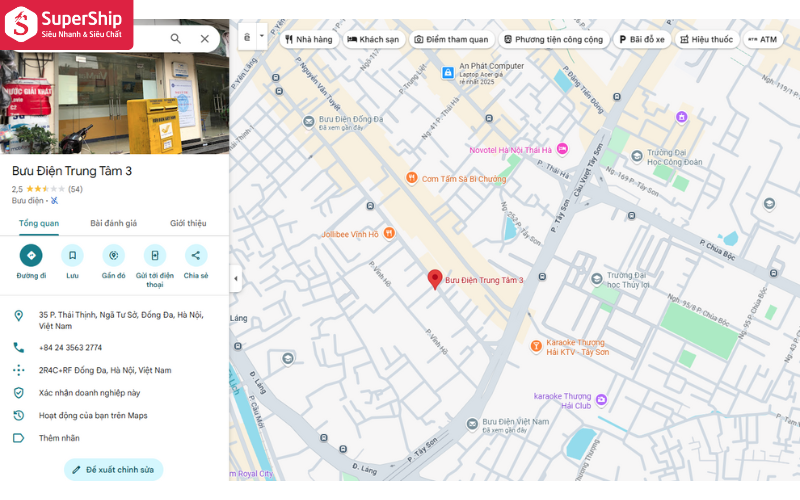The width and height of the screenshot is (800, 500).
Task: Filter the map by Nhà hàng
Action: 309,39
